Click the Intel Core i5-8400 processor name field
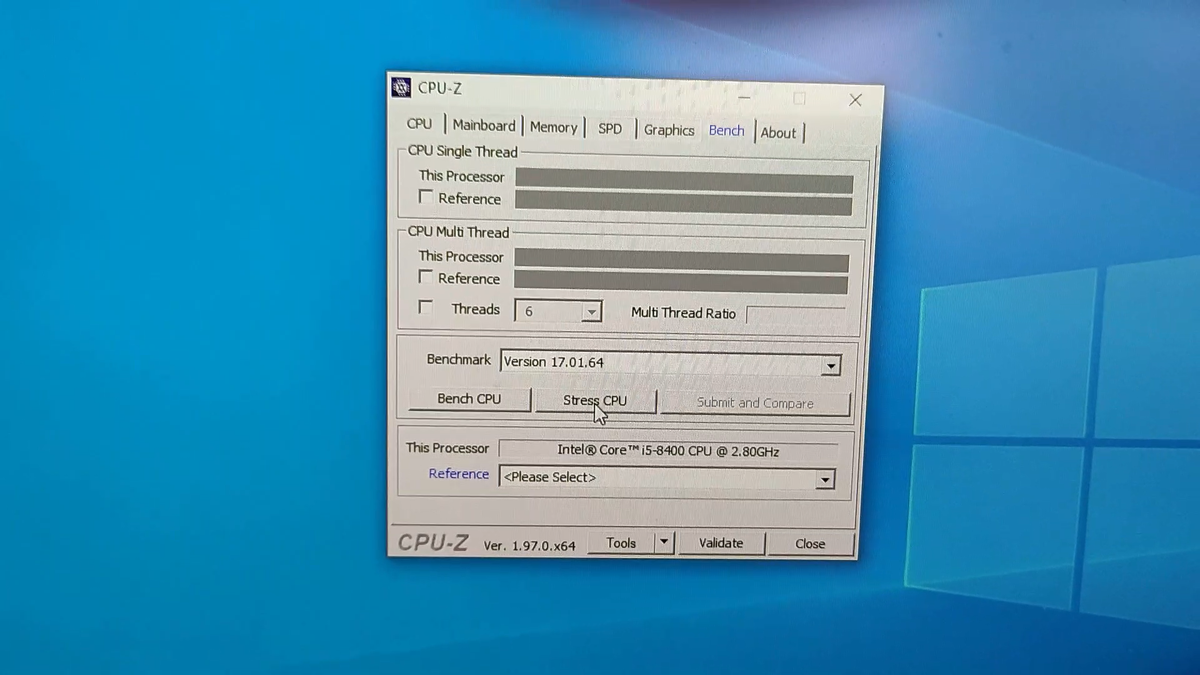Image resolution: width=1200 pixels, height=675 pixels. point(667,451)
